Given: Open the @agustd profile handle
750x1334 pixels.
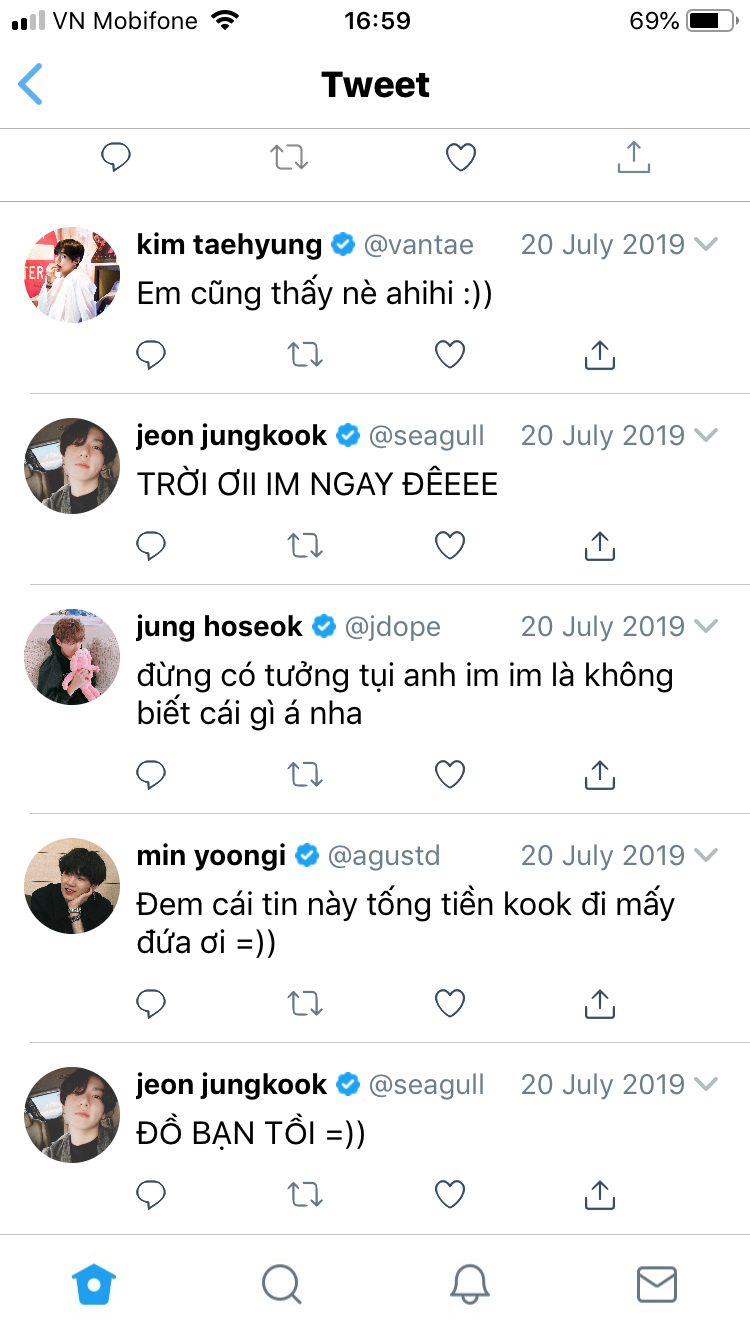Looking at the screenshot, I should pyautogui.click(x=384, y=856).
